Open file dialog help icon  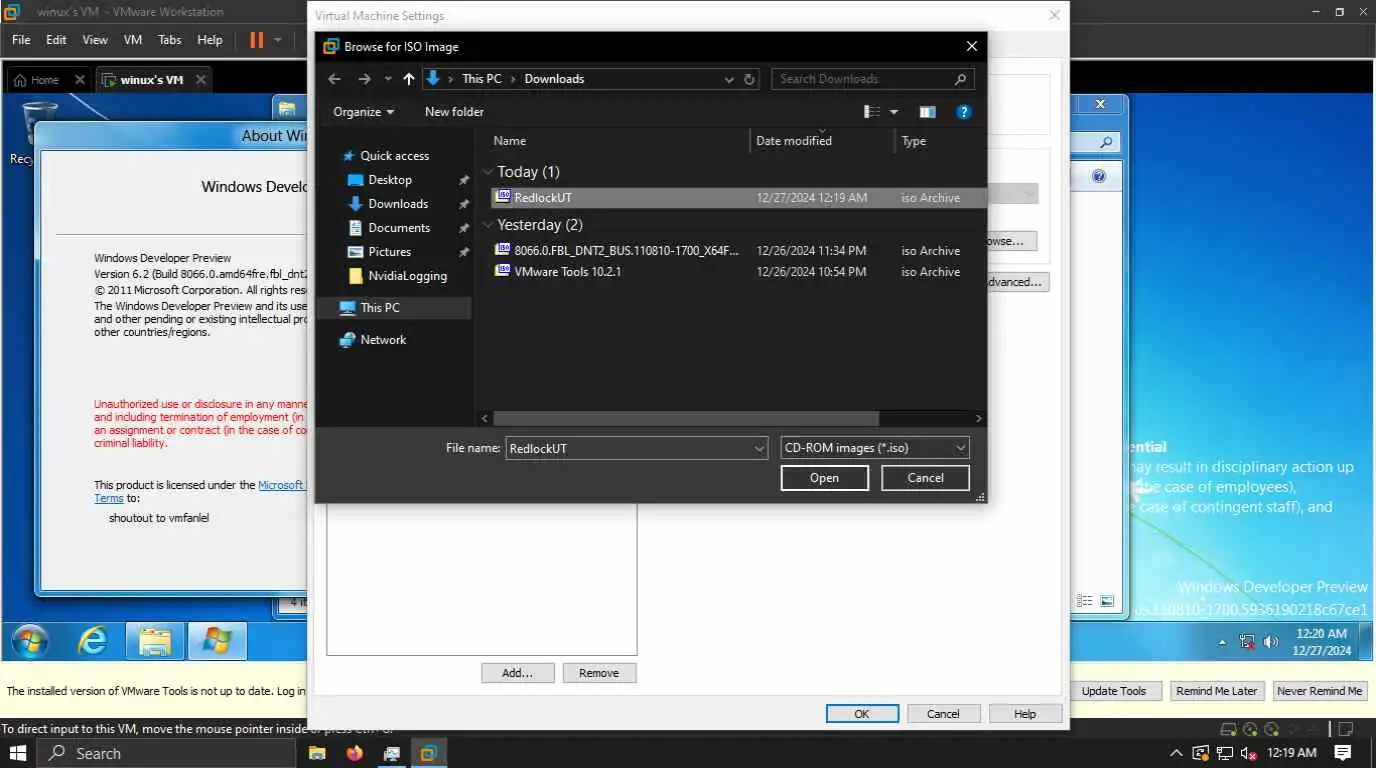[x=963, y=112]
